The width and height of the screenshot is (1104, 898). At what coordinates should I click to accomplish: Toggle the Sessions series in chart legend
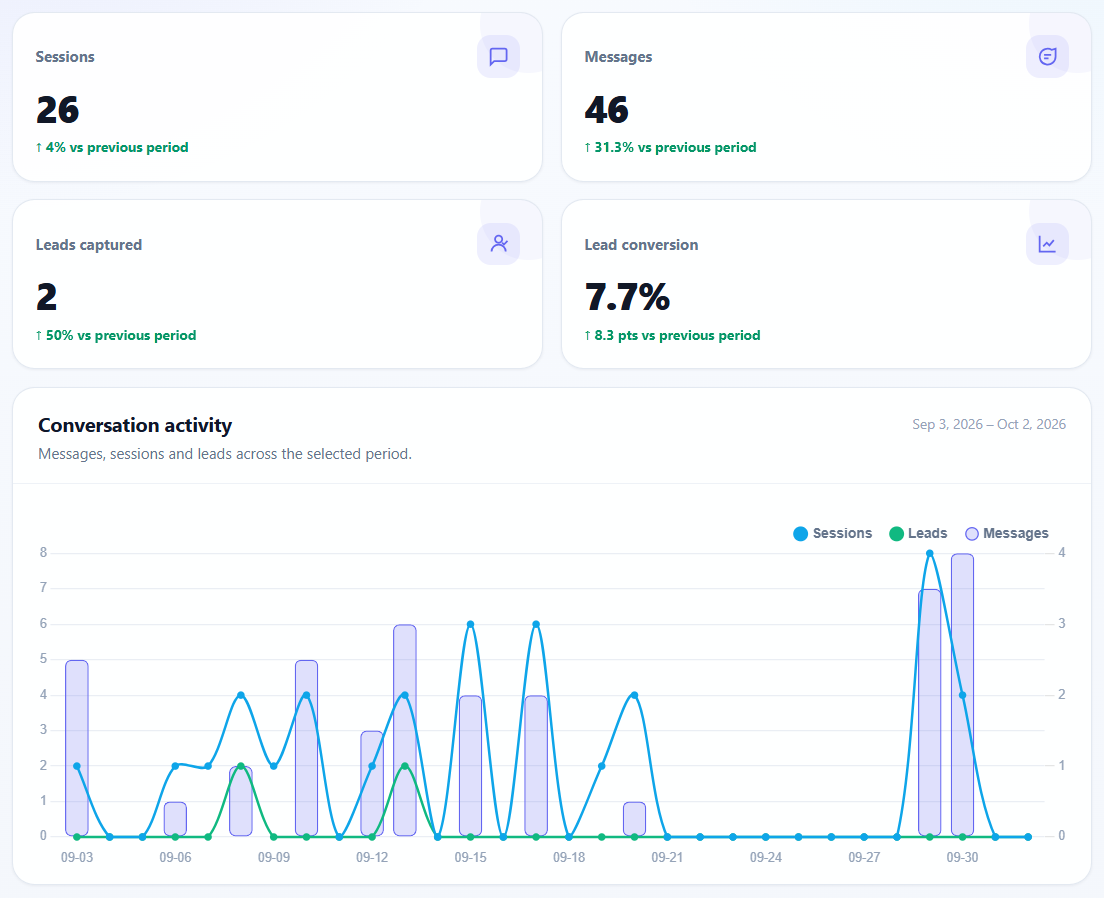pyautogui.click(x=832, y=533)
